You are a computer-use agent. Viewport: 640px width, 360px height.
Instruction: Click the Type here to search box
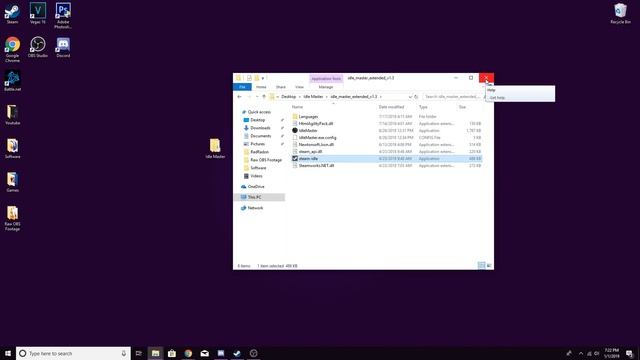click(x=73, y=353)
